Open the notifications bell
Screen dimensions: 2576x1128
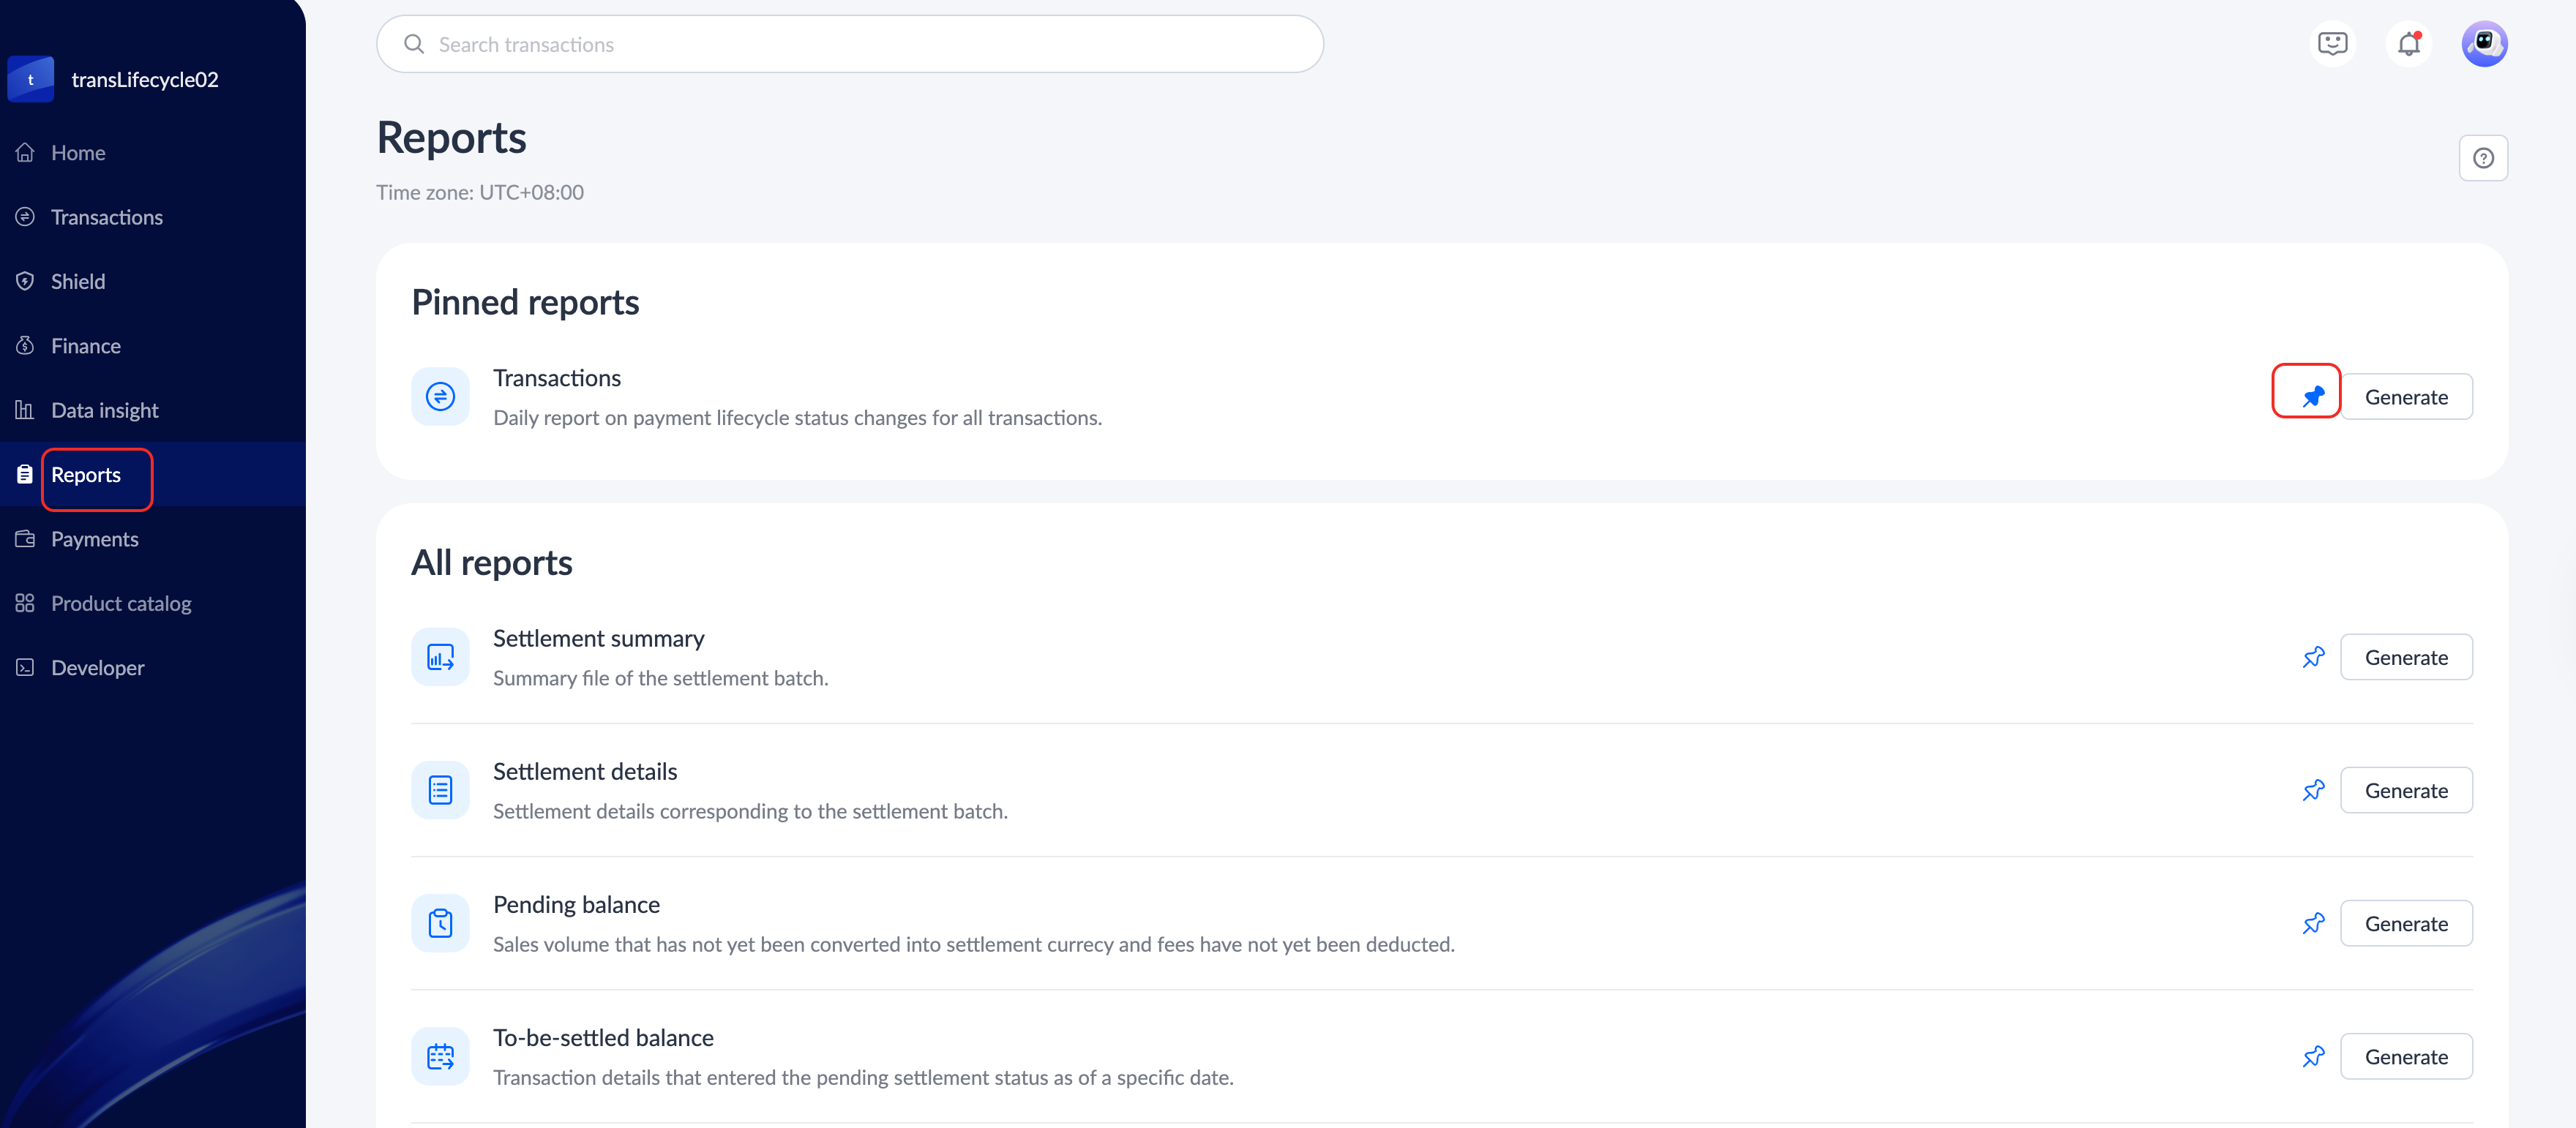[x=2408, y=44]
